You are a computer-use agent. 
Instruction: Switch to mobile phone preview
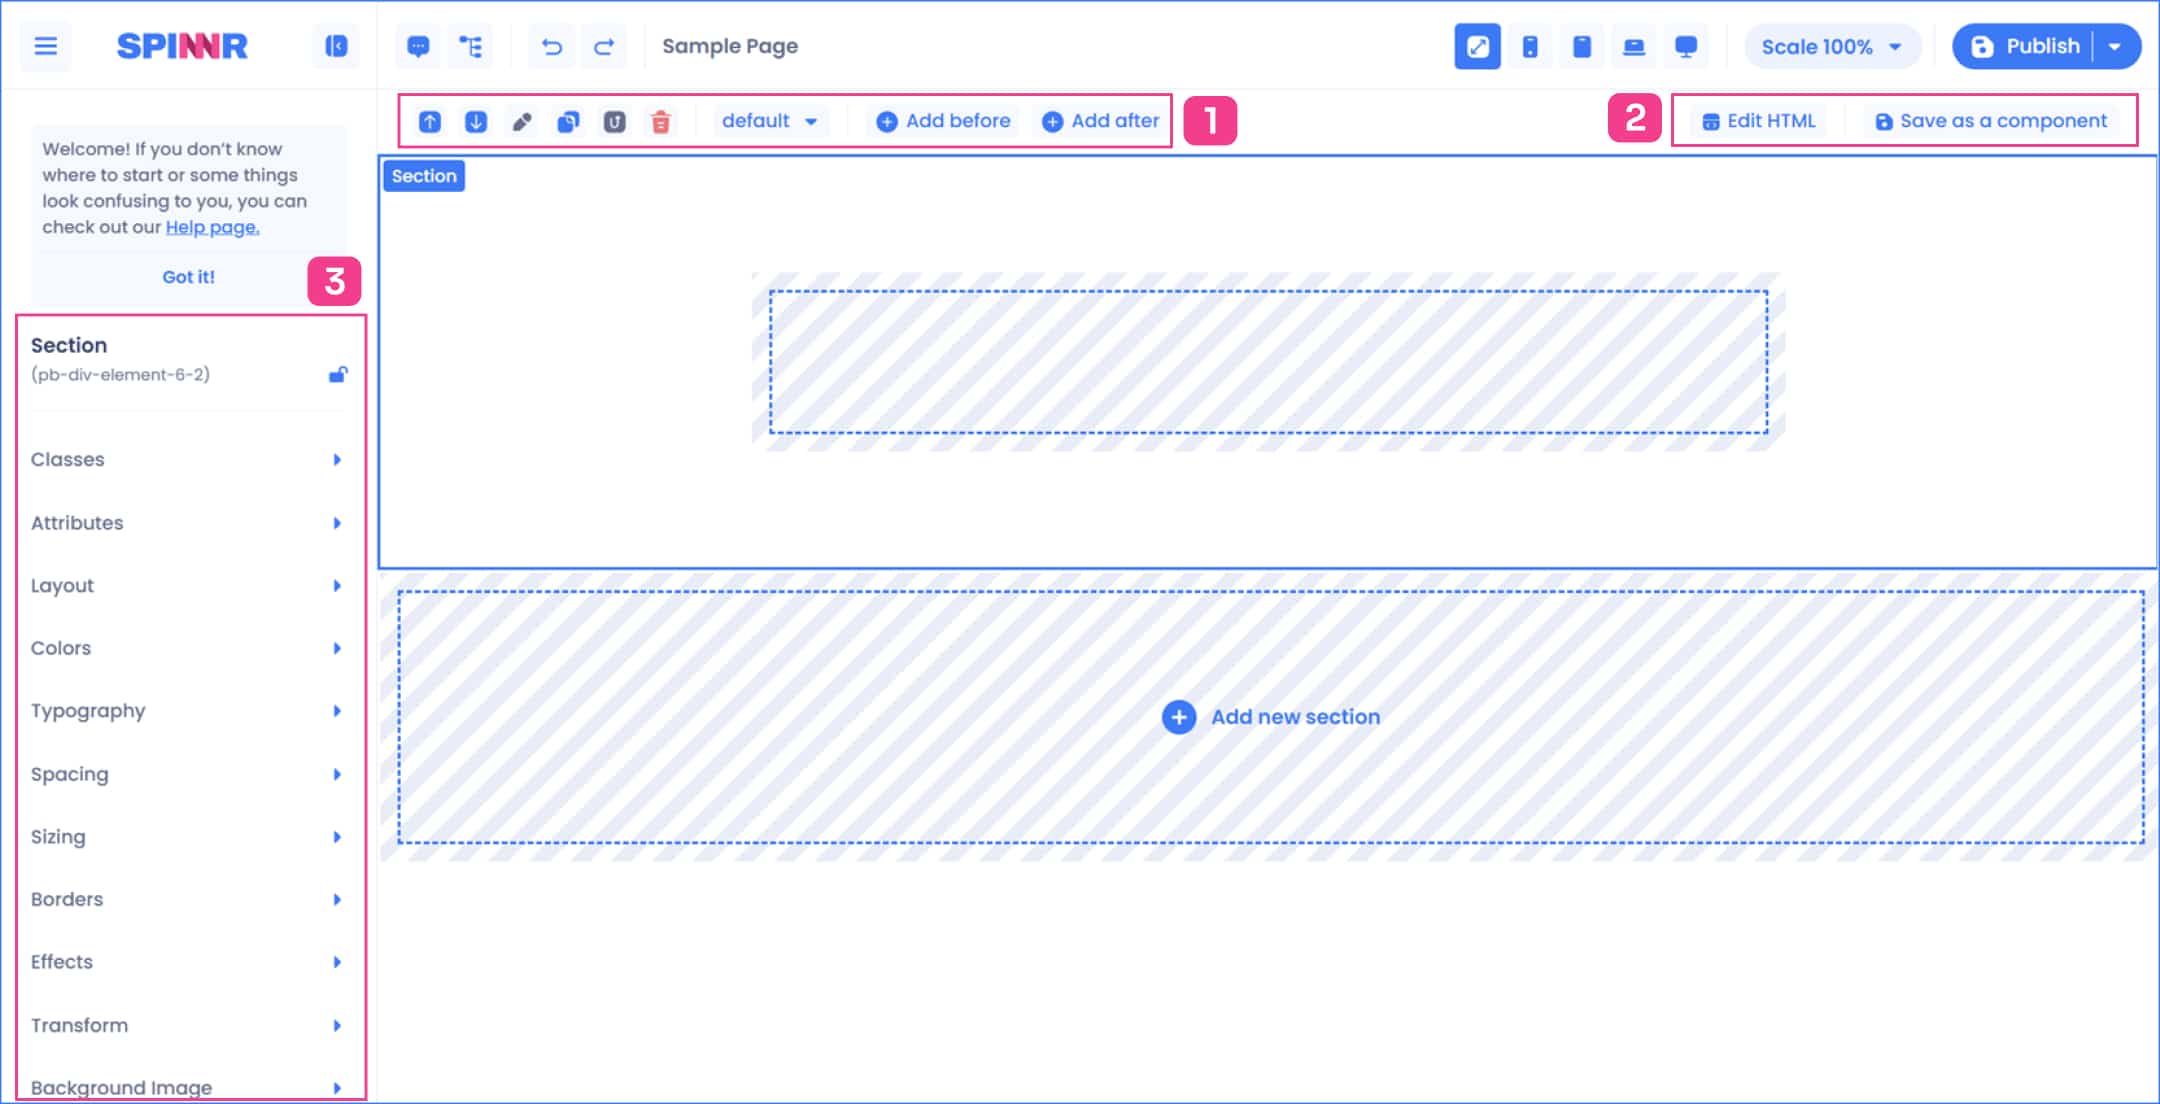click(x=1530, y=46)
